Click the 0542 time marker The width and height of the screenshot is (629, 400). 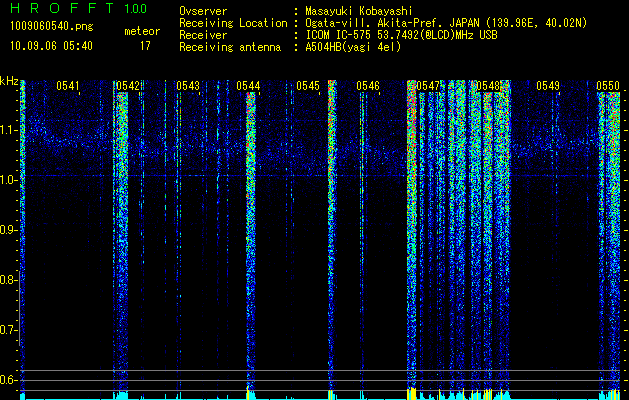(128, 86)
